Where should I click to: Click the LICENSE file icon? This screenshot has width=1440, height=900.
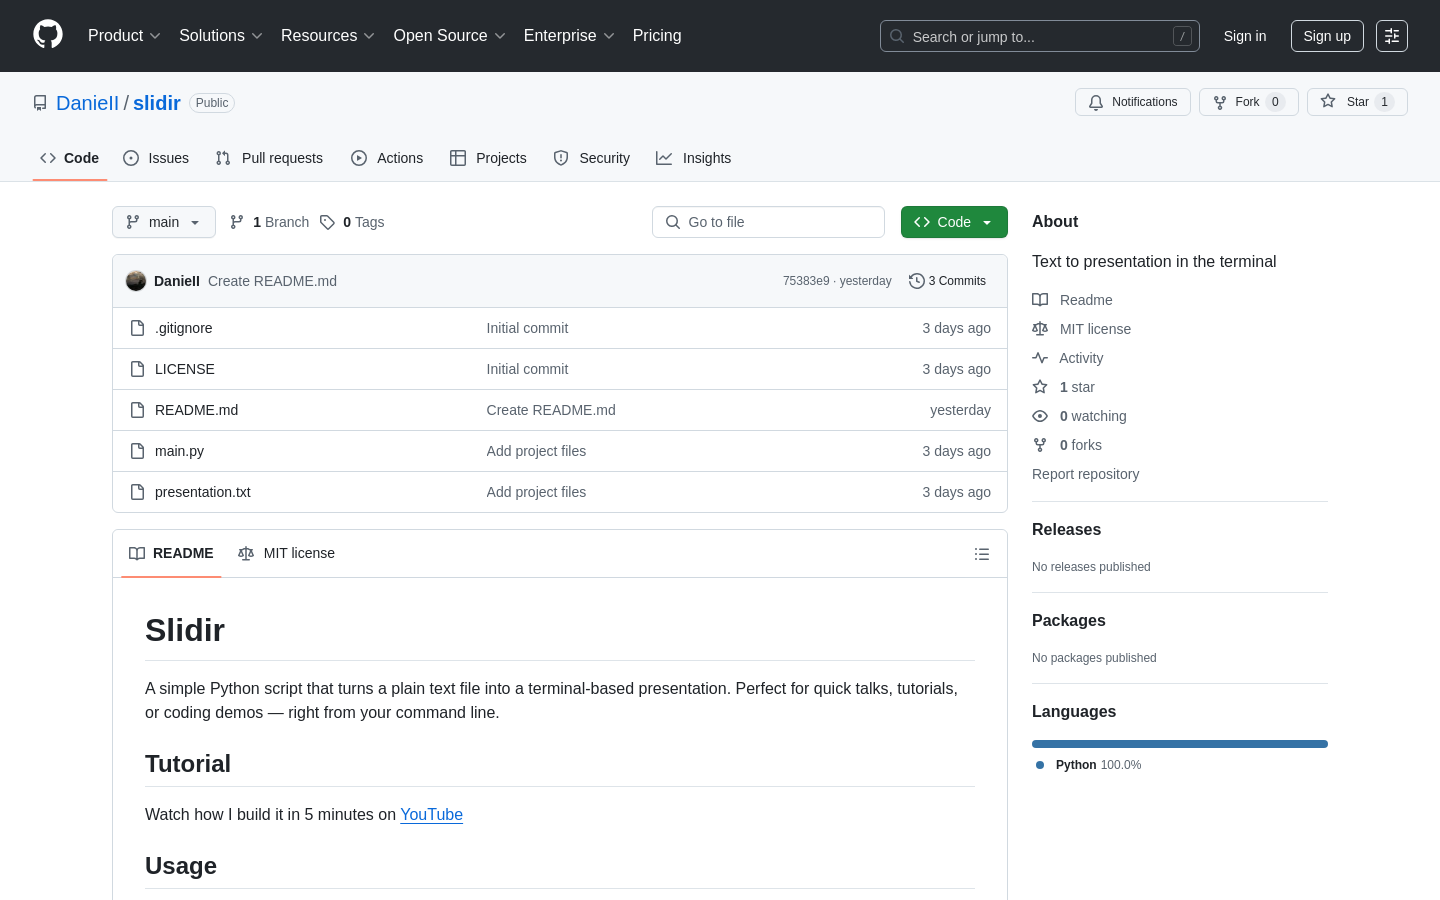tap(138, 369)
